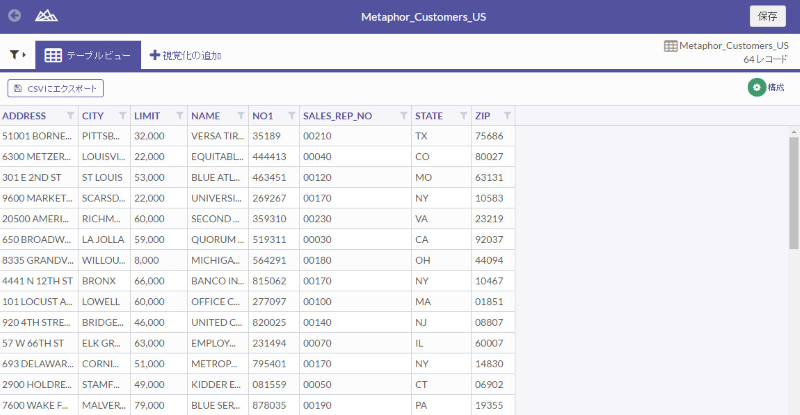
Task: Open filter on NAME column
Action: pos(240,116)
